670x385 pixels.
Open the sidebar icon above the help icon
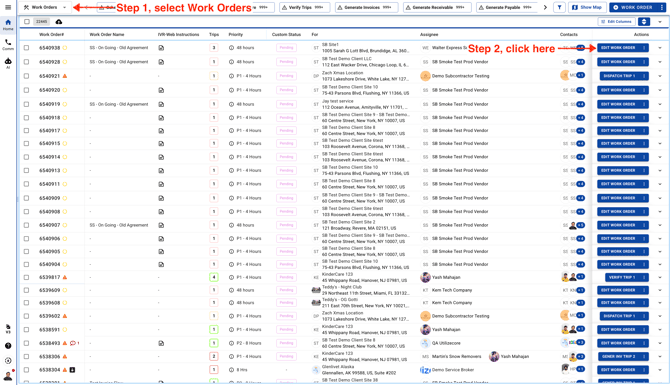click(8, 329)
